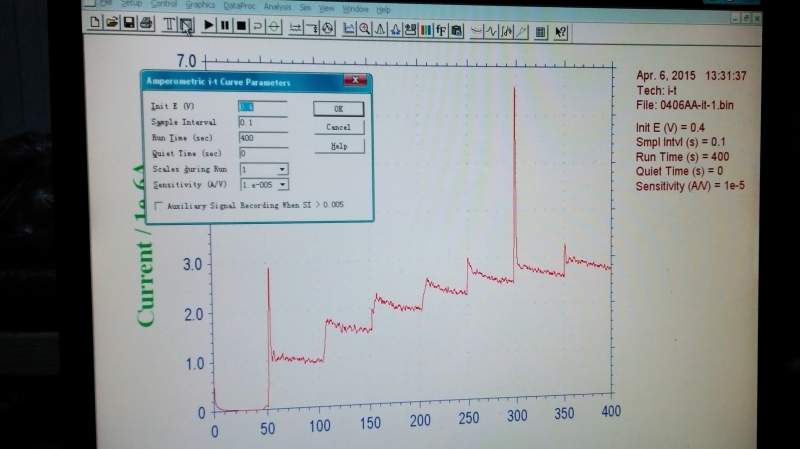The image size is (800, 449).
Task: Expand the Sensitivity (A/V) dropdown
Action: point(283,185)
